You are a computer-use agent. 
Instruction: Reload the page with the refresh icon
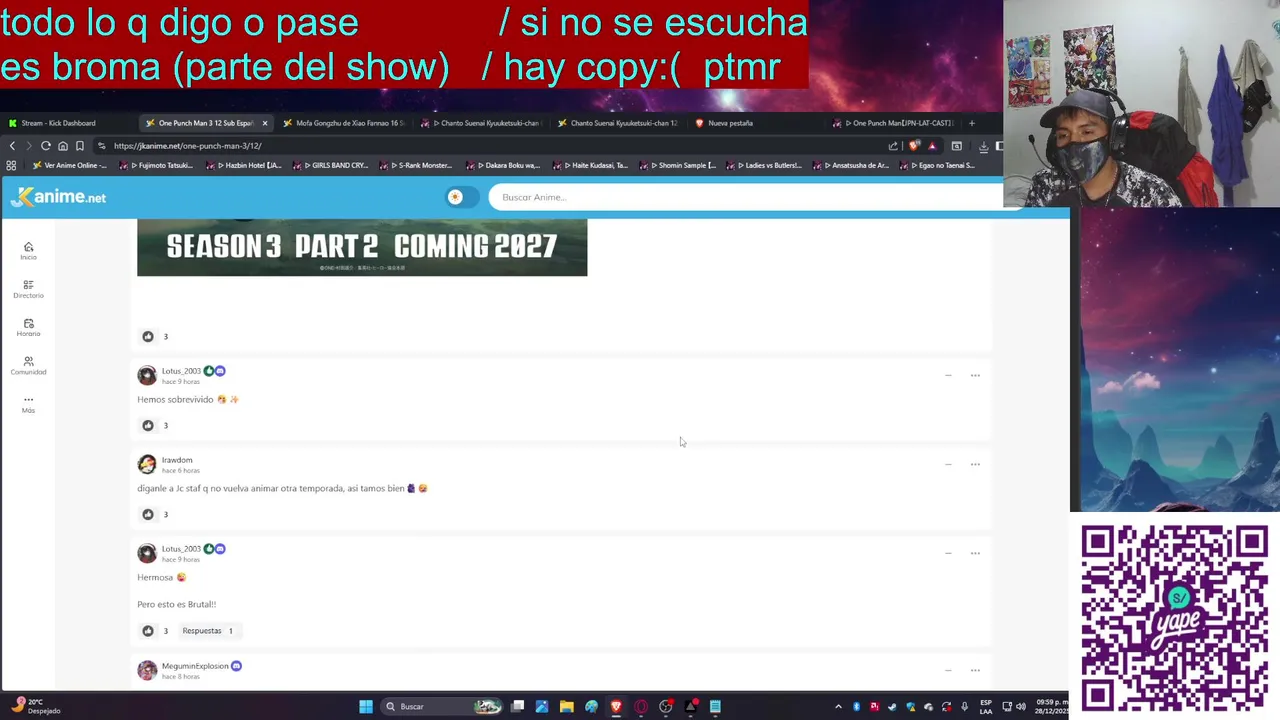tap(45, 146)
